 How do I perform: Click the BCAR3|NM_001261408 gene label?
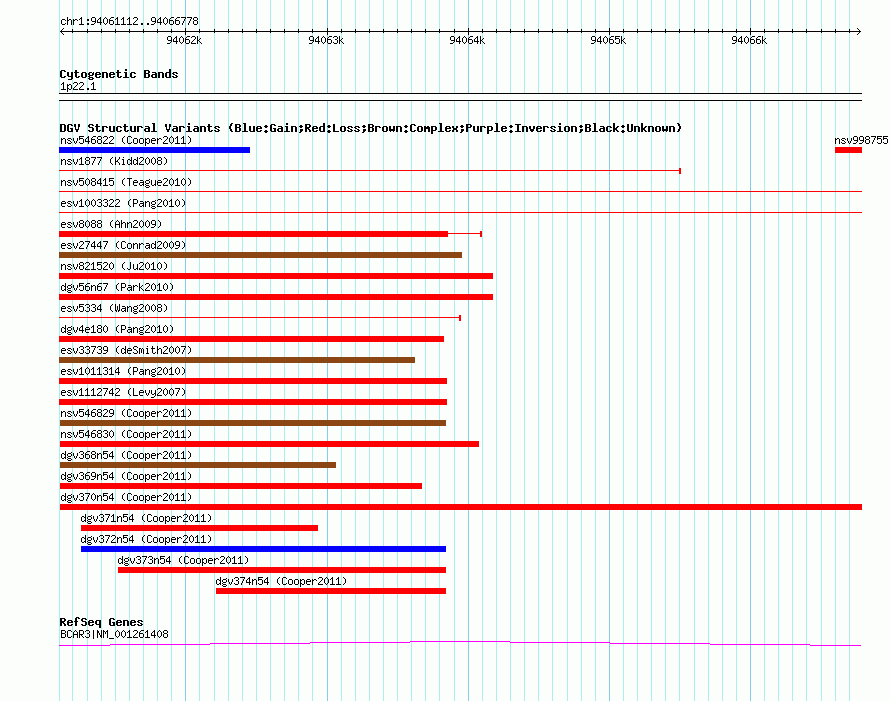pos(114,634)
